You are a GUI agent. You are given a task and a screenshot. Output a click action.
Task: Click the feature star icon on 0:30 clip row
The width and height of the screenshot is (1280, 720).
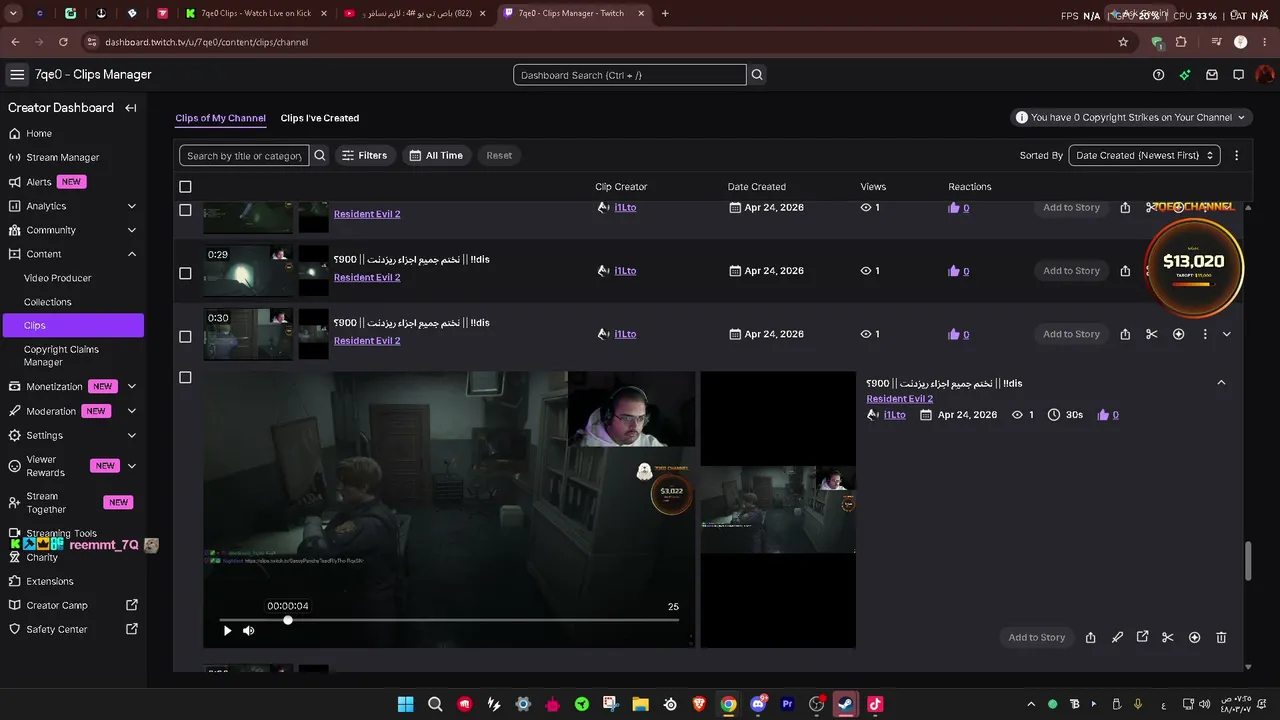tap(1178, 334)
